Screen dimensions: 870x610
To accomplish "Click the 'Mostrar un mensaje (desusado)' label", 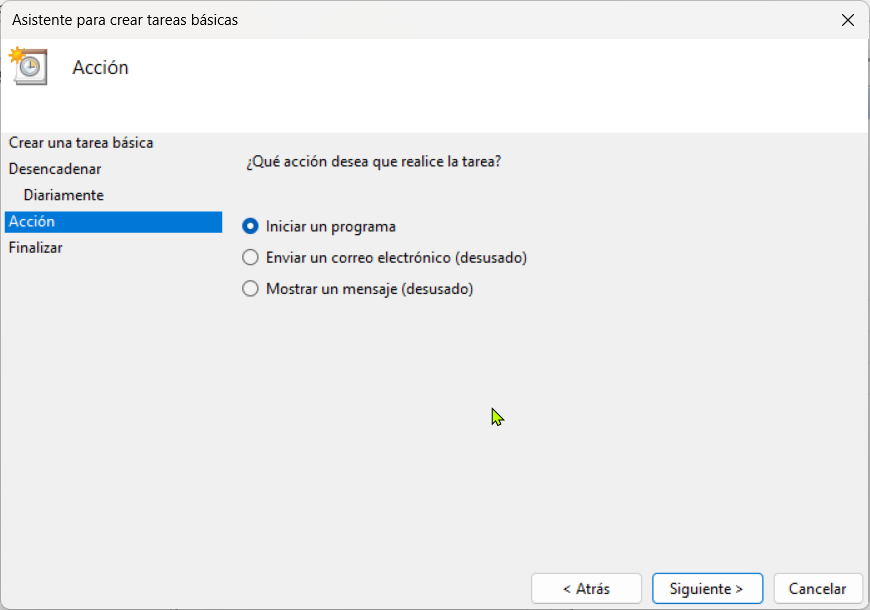I will pos(369,289).
